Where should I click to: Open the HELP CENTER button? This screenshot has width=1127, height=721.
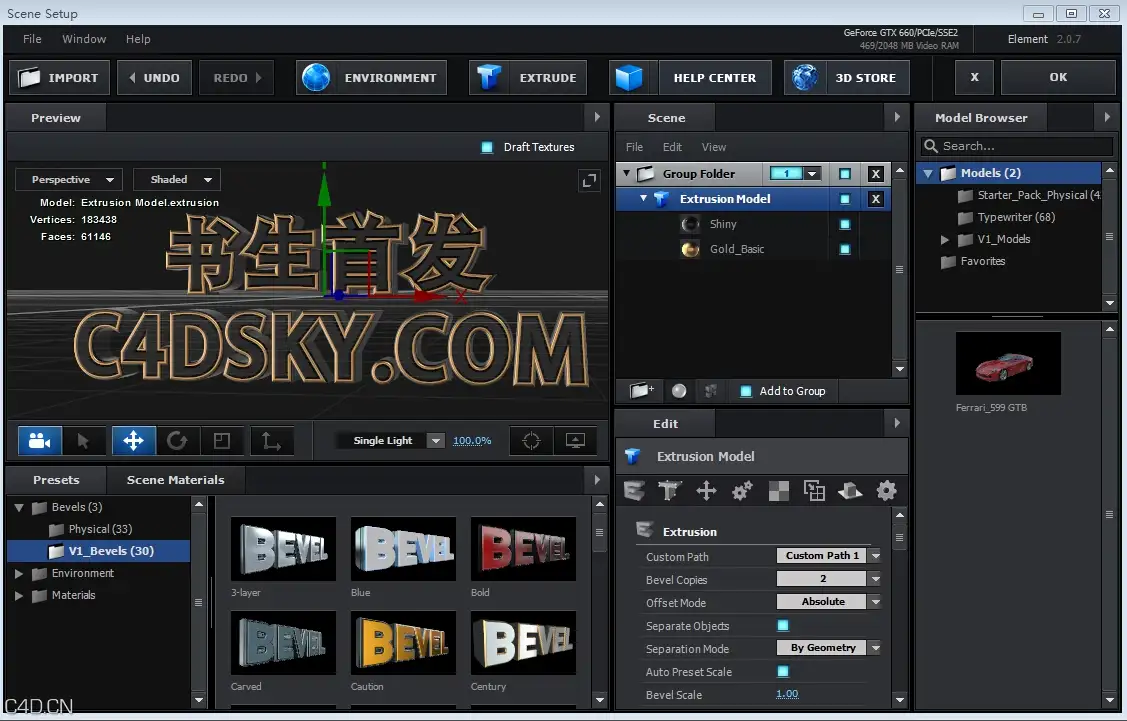tap(714, 78)
